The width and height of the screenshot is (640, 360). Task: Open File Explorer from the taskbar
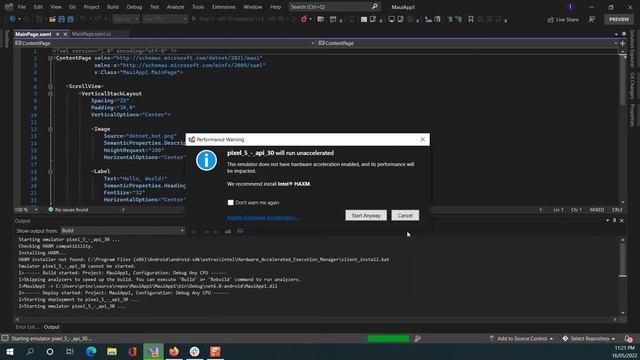pos(112,351)
